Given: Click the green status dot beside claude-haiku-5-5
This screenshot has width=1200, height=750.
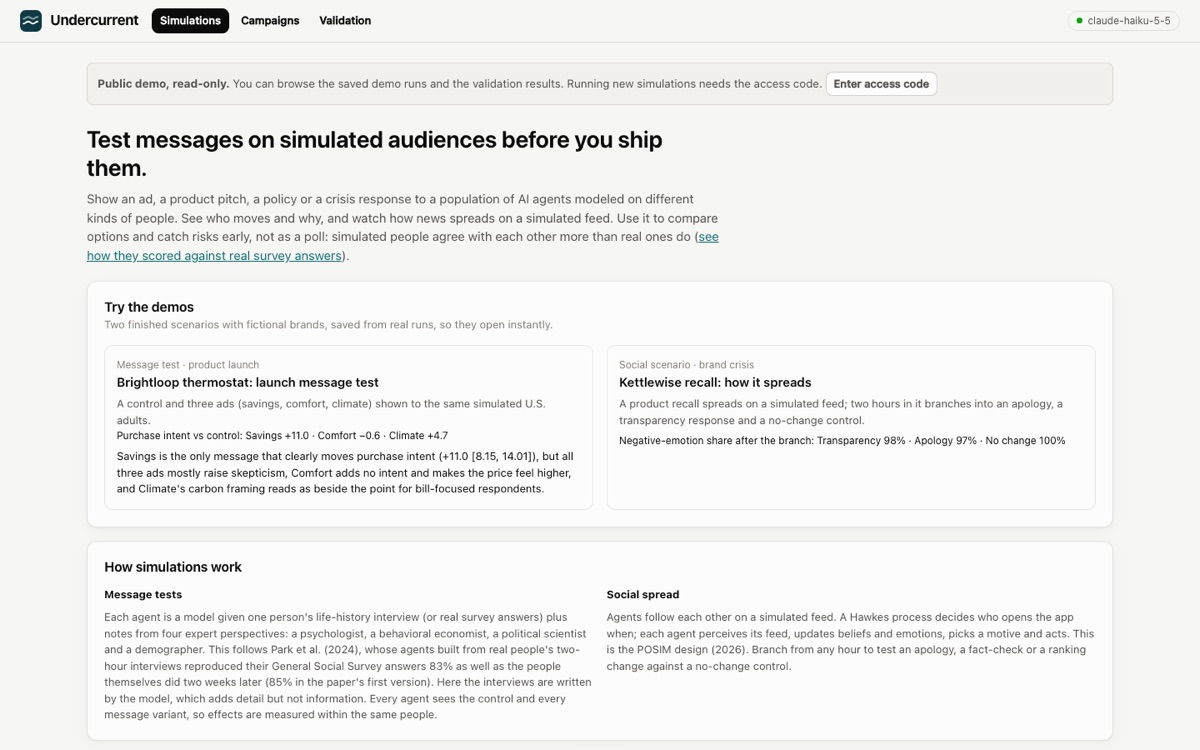Looking at the screenshot, I should [x=1079, y=21].
